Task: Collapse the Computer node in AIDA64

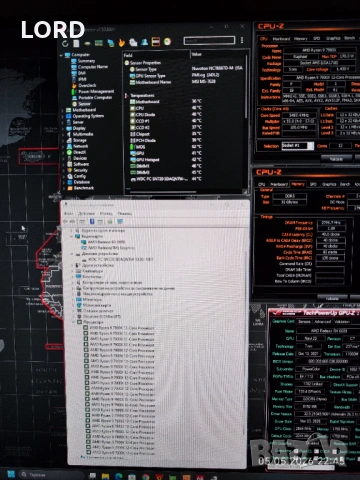Action: [x=61, y=55]
